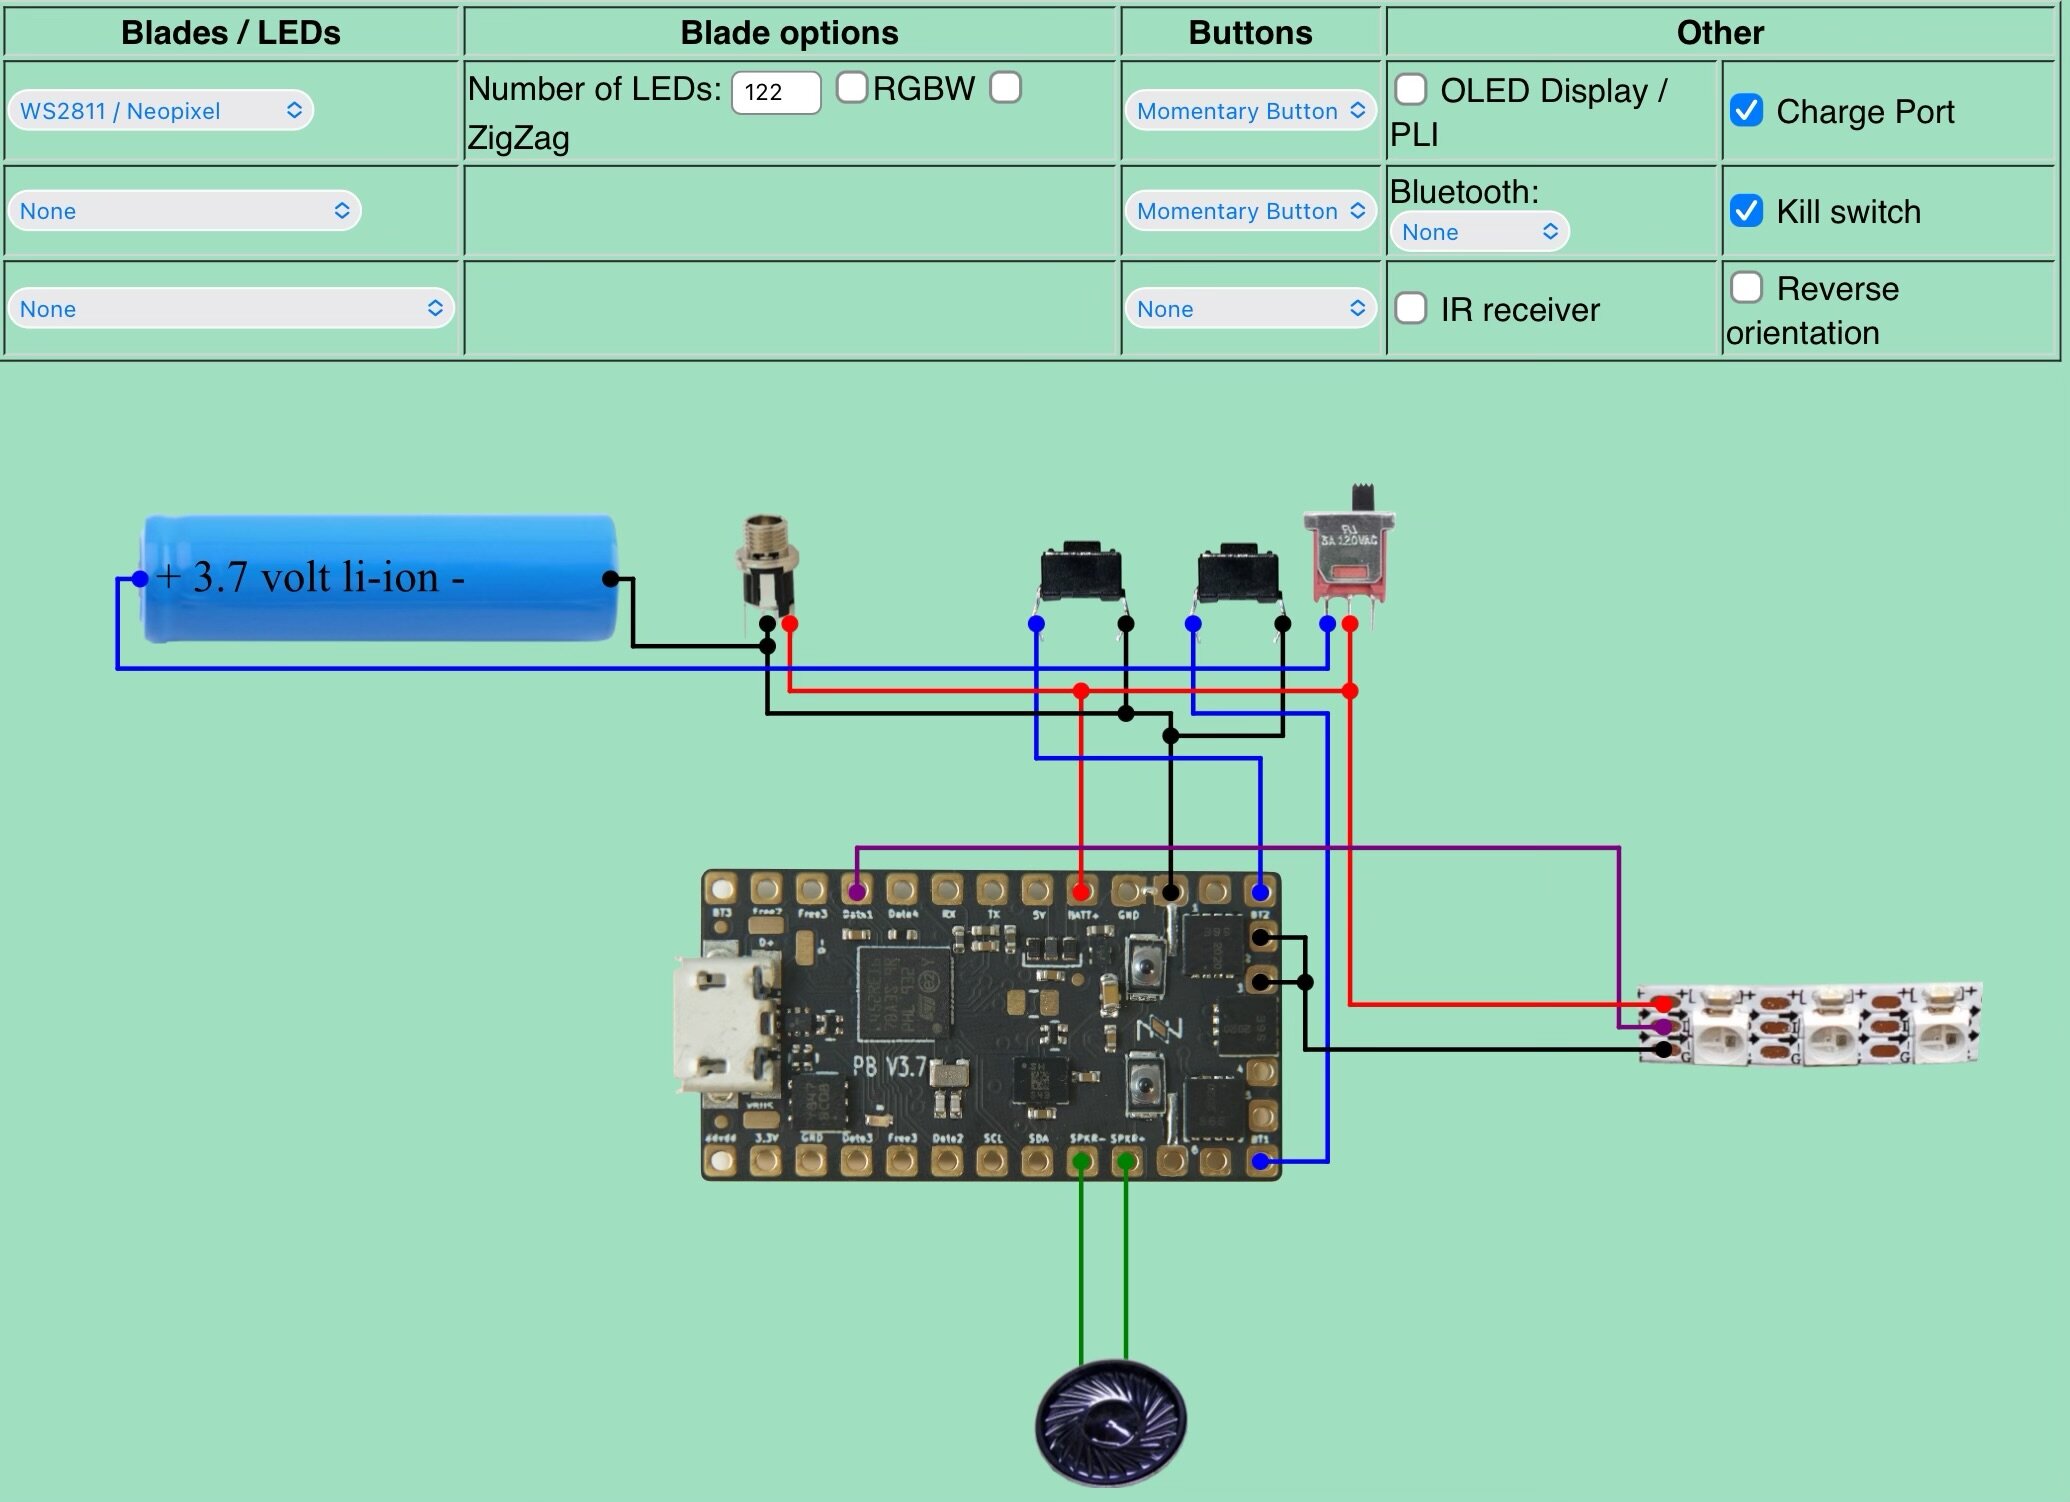Enable the OLED Display / PLI checkbox
Screen dimensions: 2070x1502
(1410, 89)
